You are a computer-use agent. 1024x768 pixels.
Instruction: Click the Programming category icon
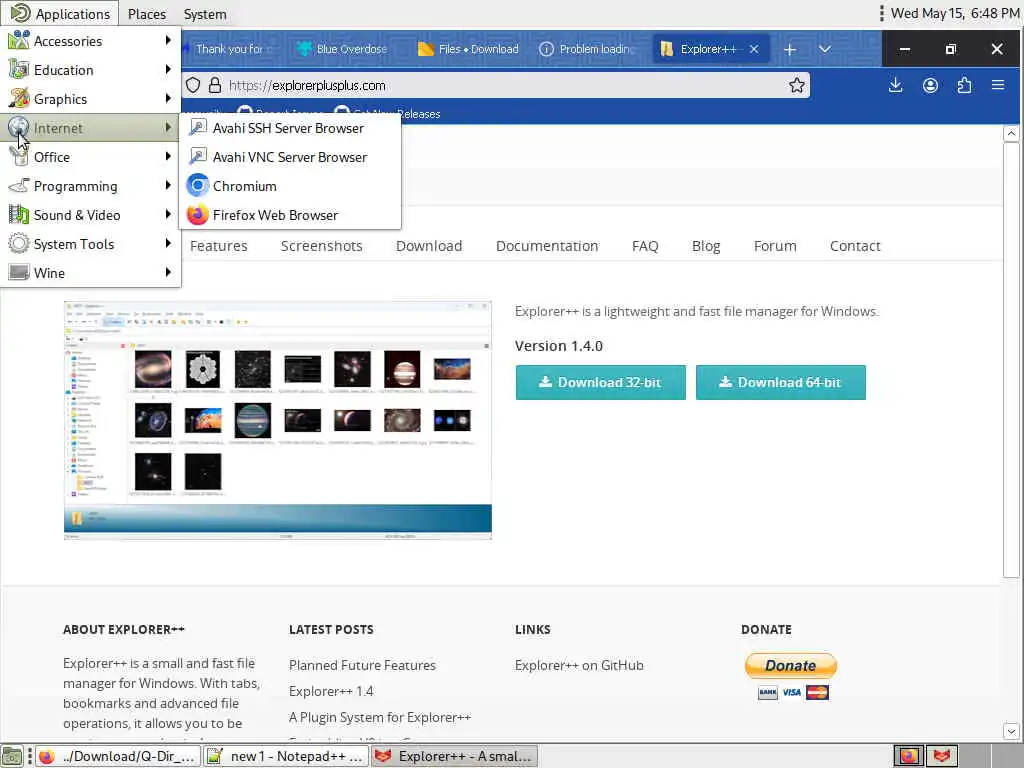18,185
